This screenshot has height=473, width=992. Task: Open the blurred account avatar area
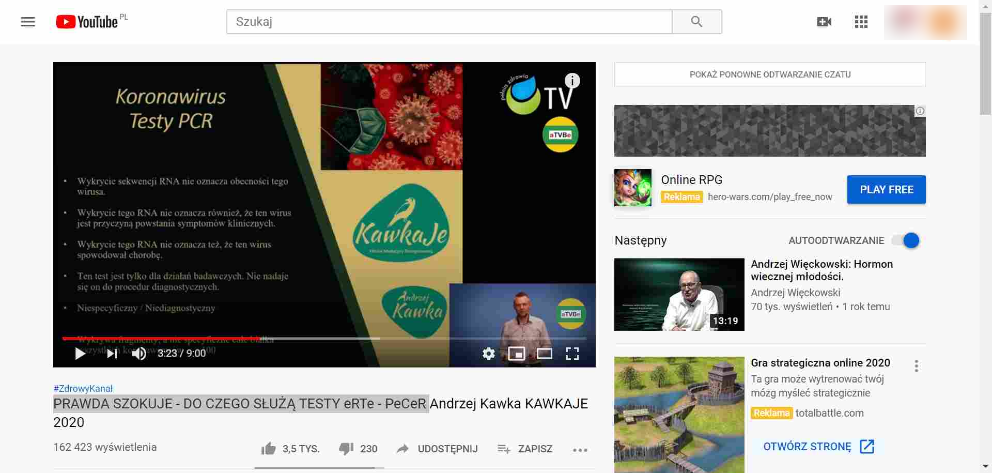pyautogui.click(x=925, y=22)
